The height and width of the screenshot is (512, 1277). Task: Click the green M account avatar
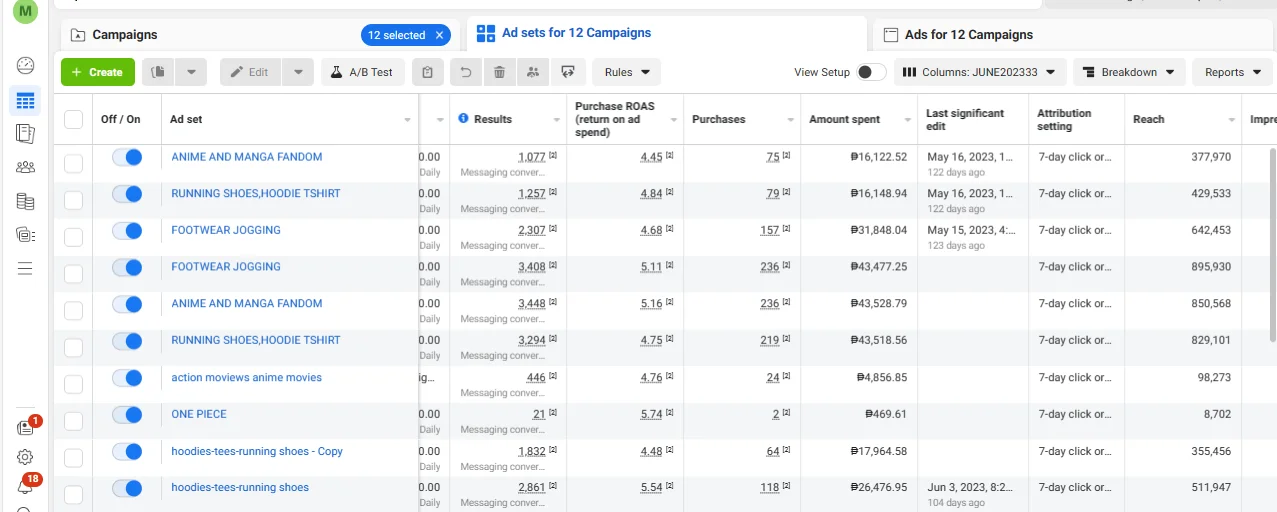pos(25,12)
